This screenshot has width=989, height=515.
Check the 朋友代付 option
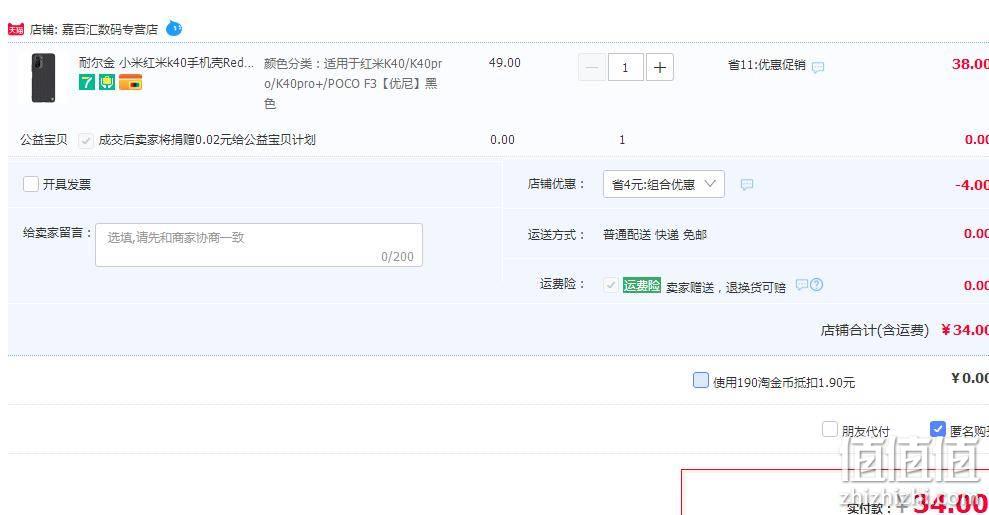[x=830, y=429]
